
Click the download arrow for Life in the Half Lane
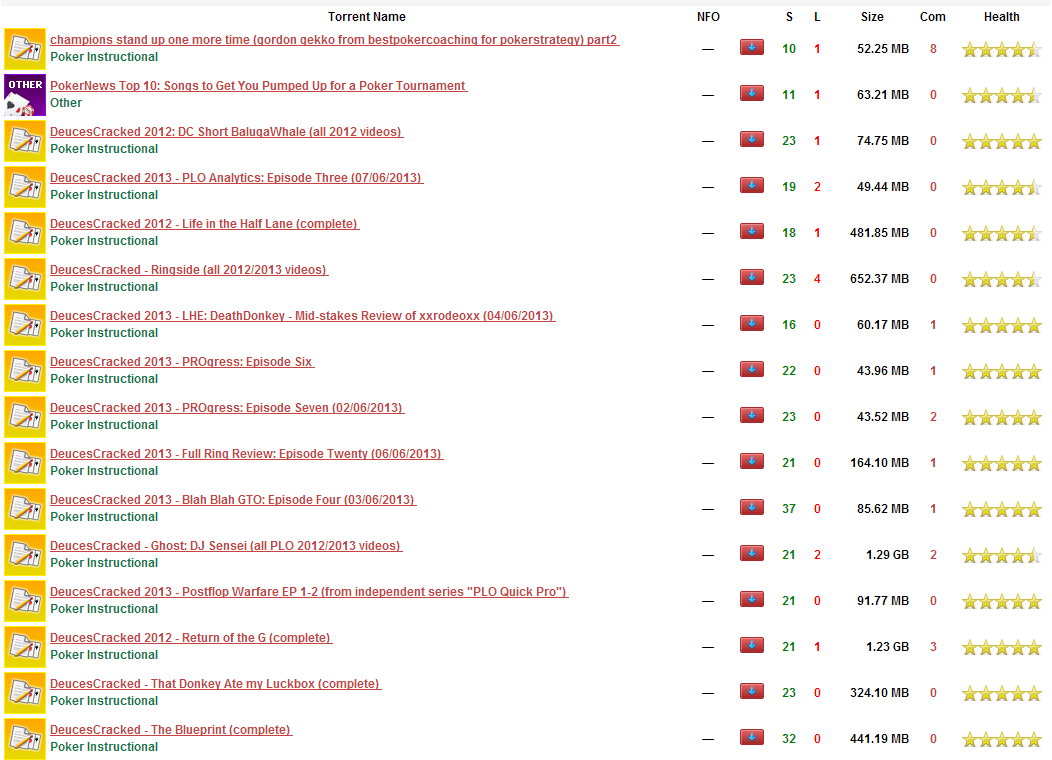click(x=751, y=231)
